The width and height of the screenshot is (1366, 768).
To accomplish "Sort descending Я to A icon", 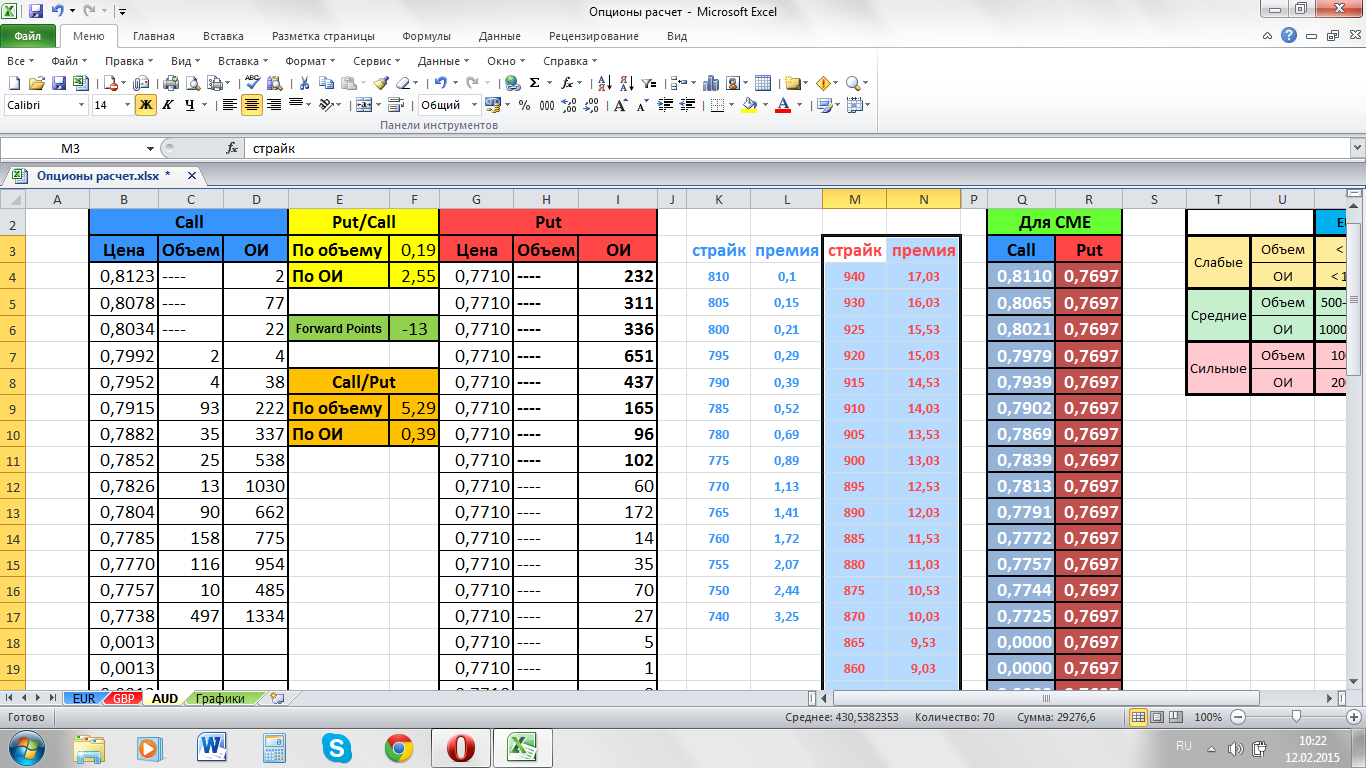I will tap(627, 83).
